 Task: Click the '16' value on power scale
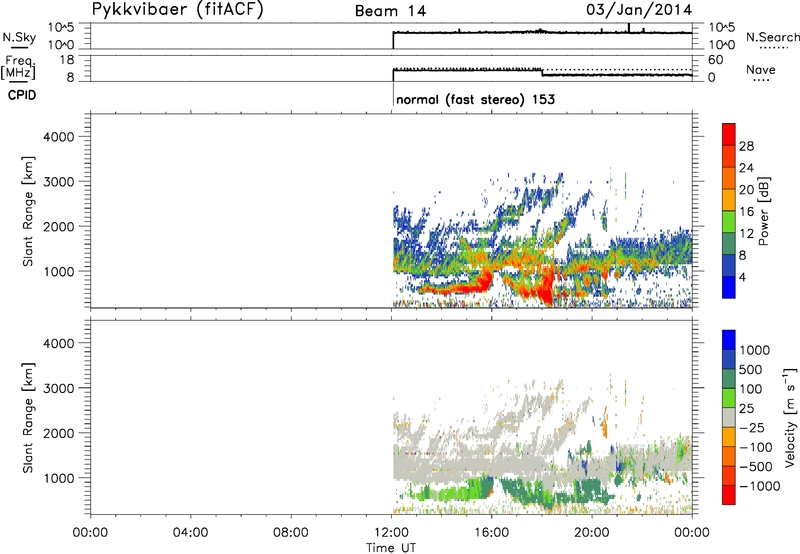[x=746, y=211]
